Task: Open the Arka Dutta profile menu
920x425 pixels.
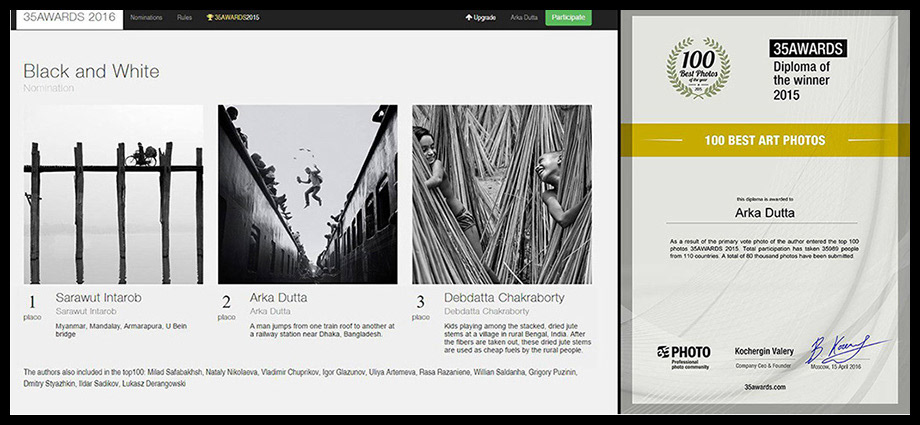Action: coord(523,18)
